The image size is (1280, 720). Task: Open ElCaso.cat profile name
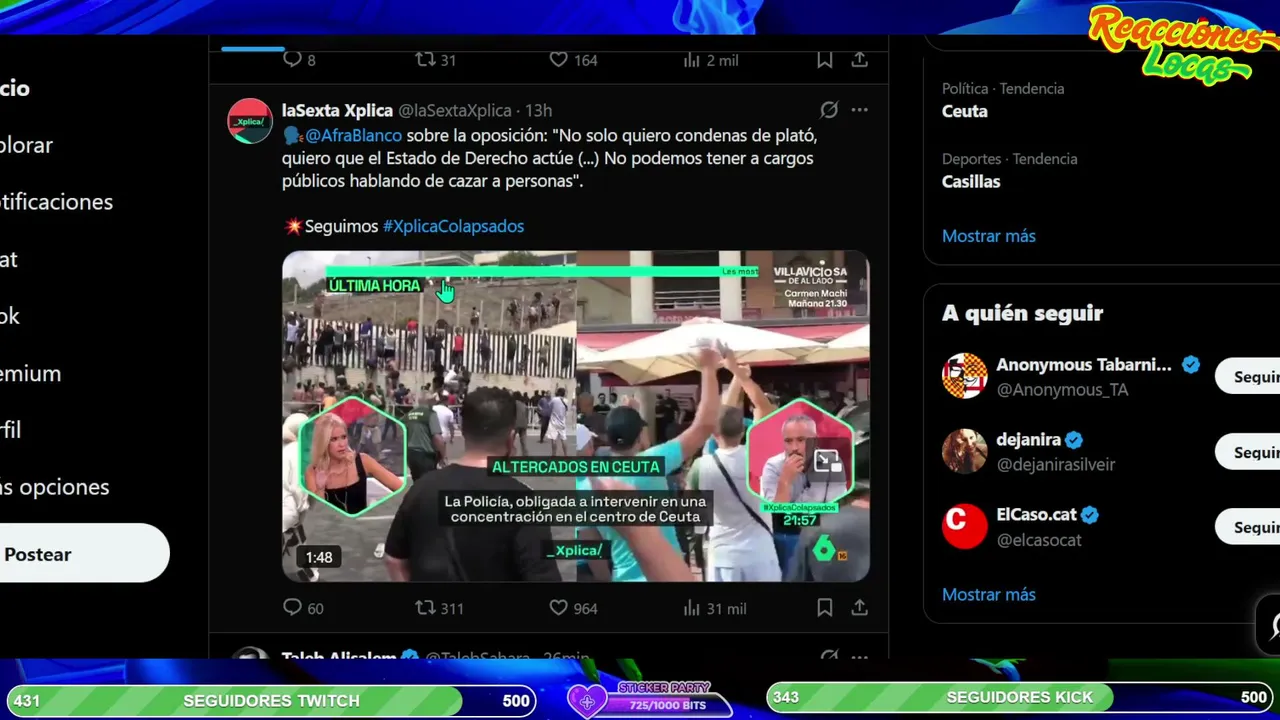(x=1036, y=515)
